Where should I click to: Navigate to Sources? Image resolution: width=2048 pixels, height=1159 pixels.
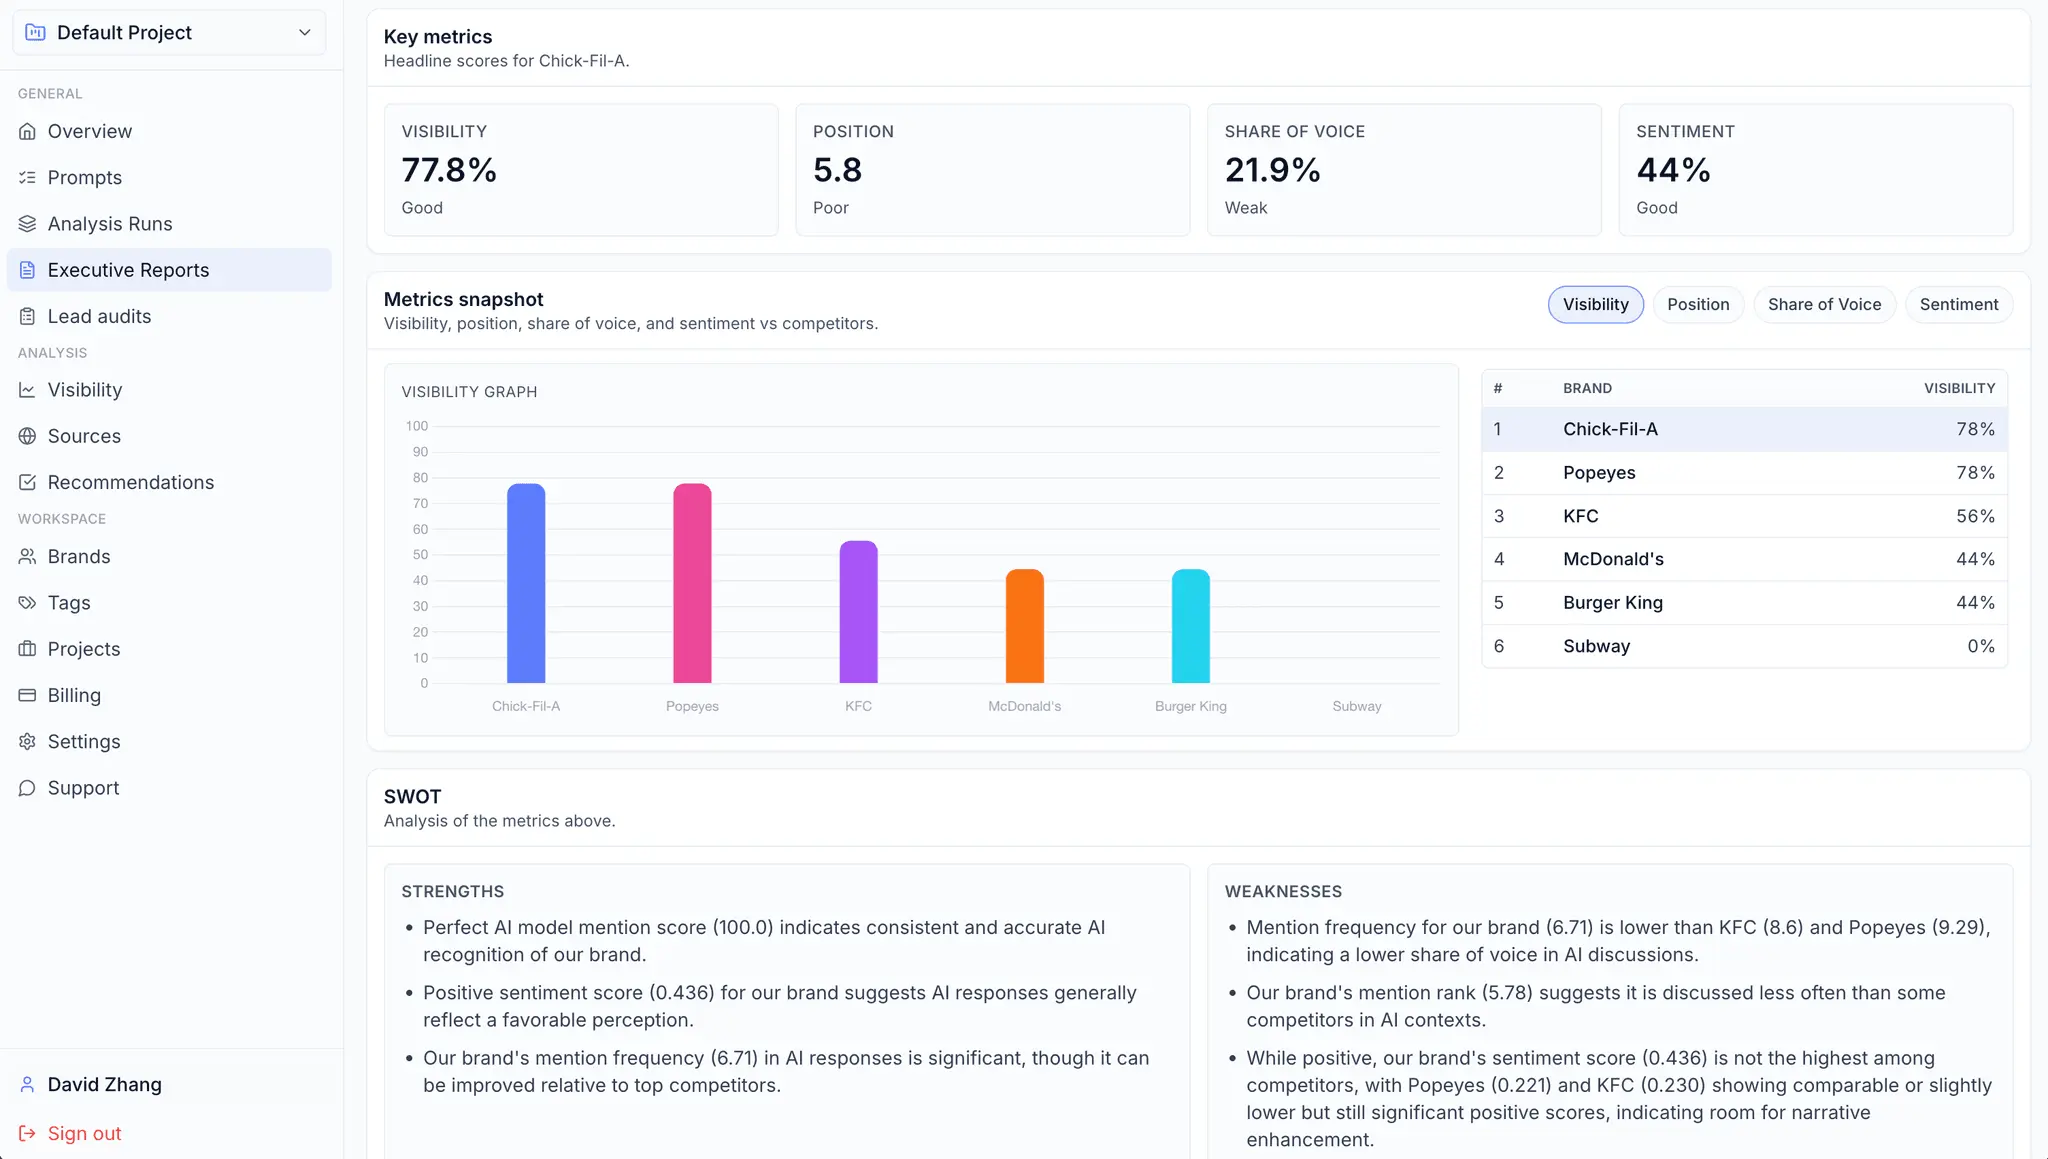(x=84, y=436)
